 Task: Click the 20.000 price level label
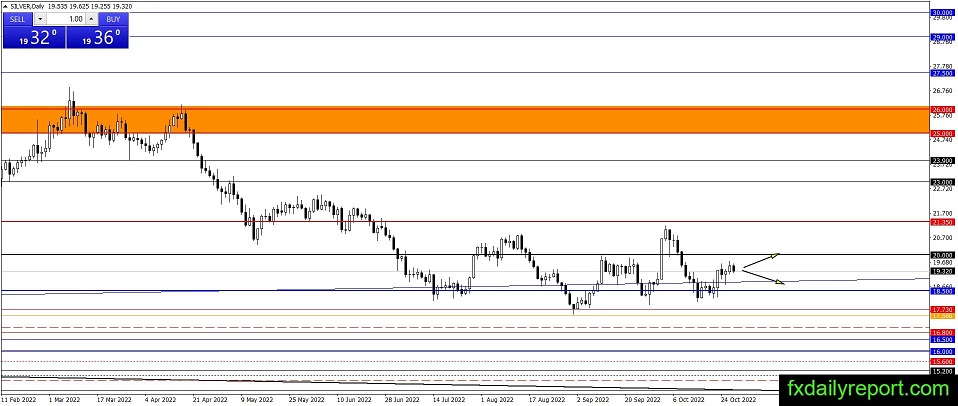[x=940, y=255]
